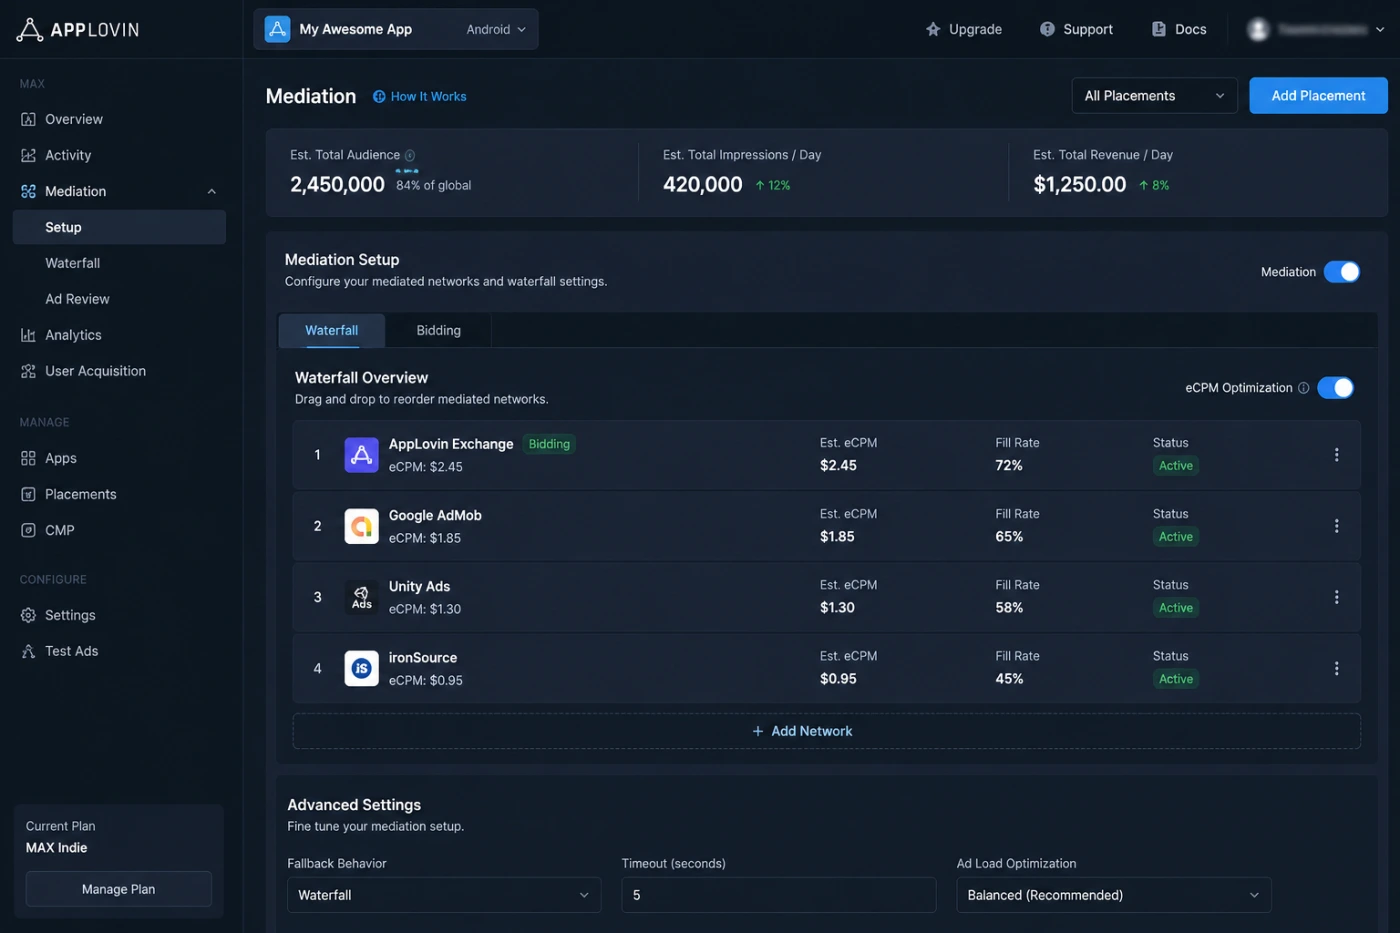Click the Add Network button

826,731
